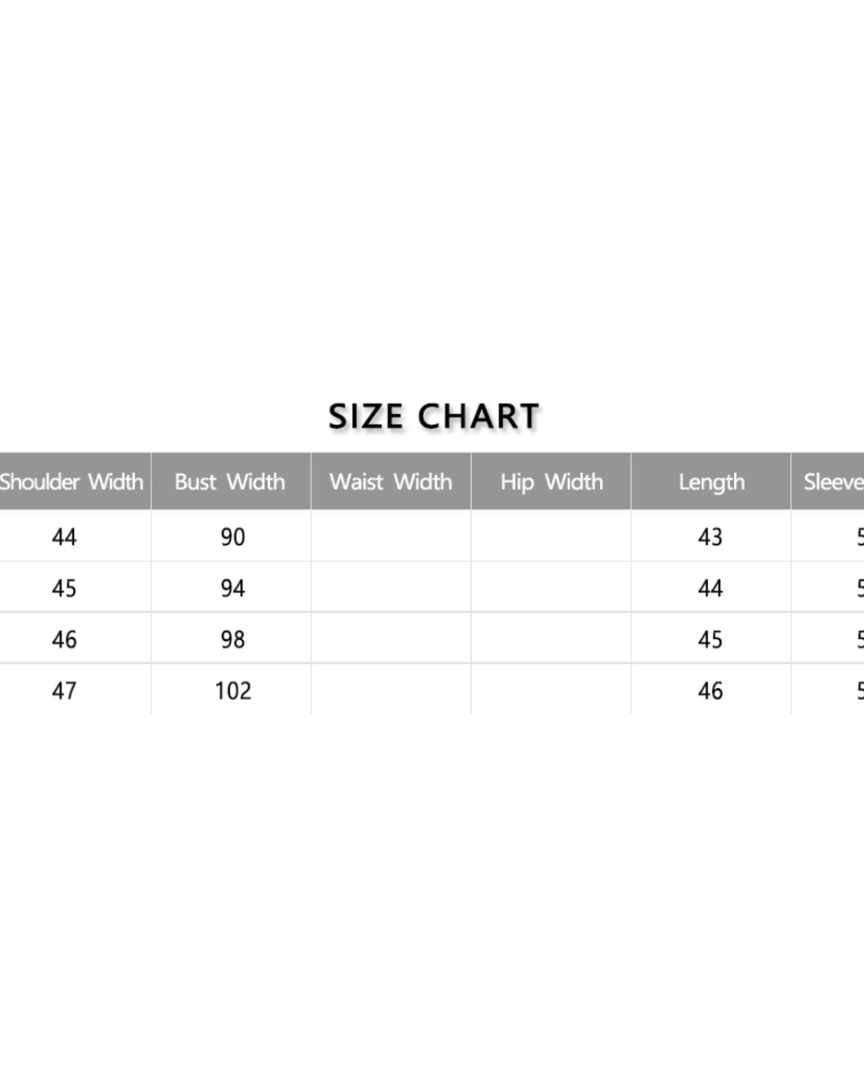The width and height of the screenshot is (864, 1080).
Task: Click the 45 in Length column
Action: coord(710,639)
